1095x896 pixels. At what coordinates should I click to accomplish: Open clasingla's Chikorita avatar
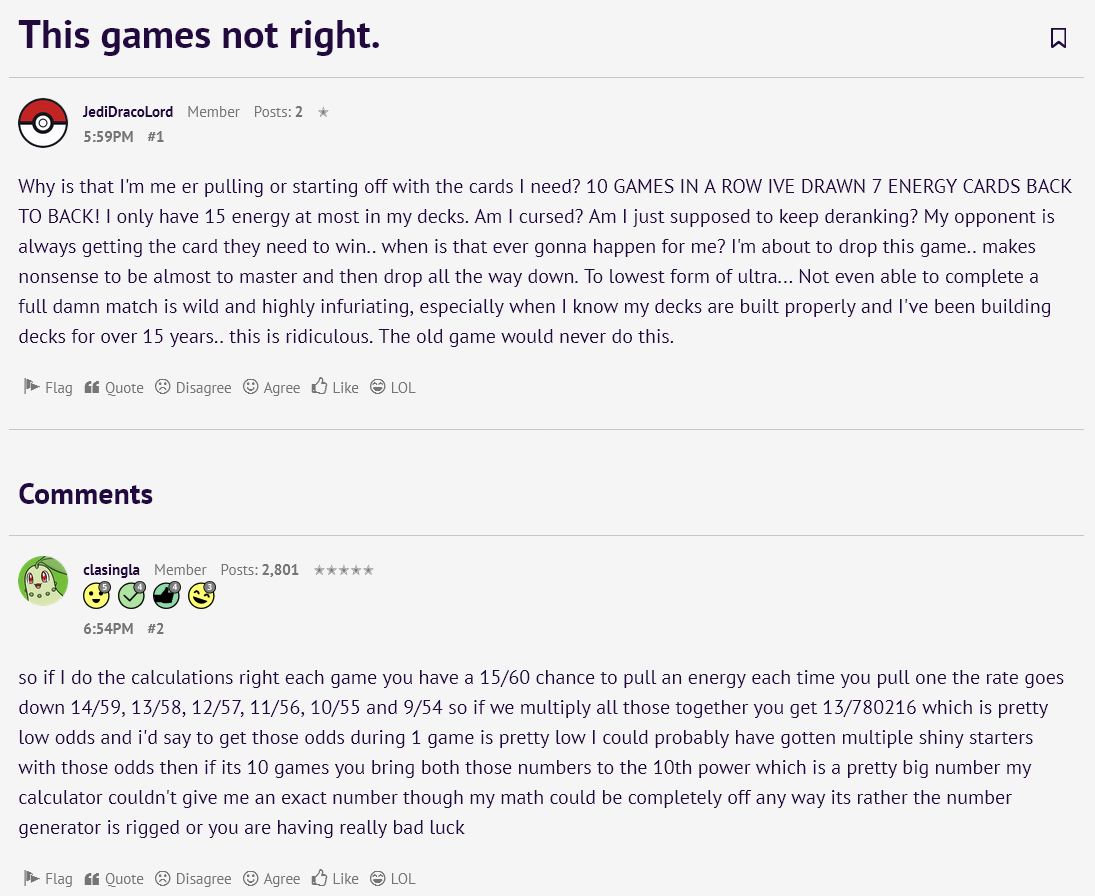point(43,581)
